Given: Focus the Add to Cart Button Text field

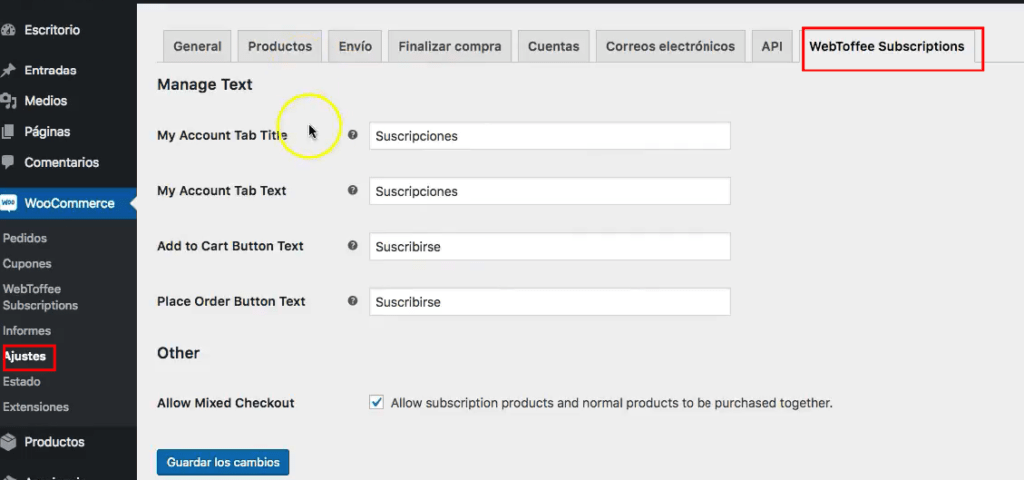Looking at the screenshot, I should pos(549,247).
